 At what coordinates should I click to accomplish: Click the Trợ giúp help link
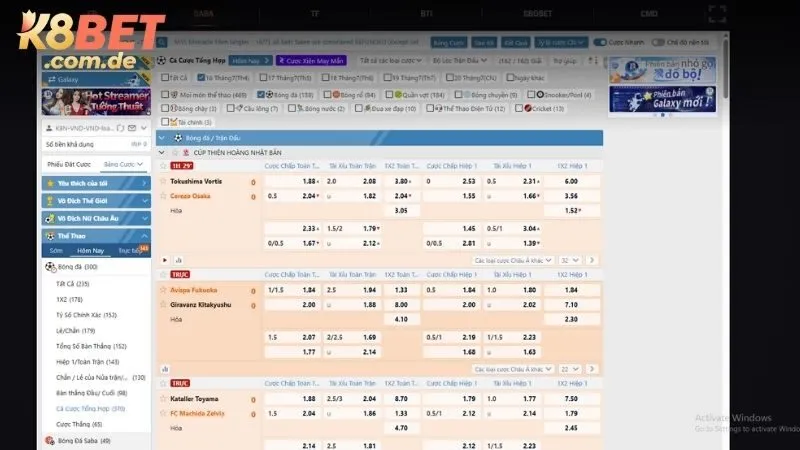click(x=565, y=61)
